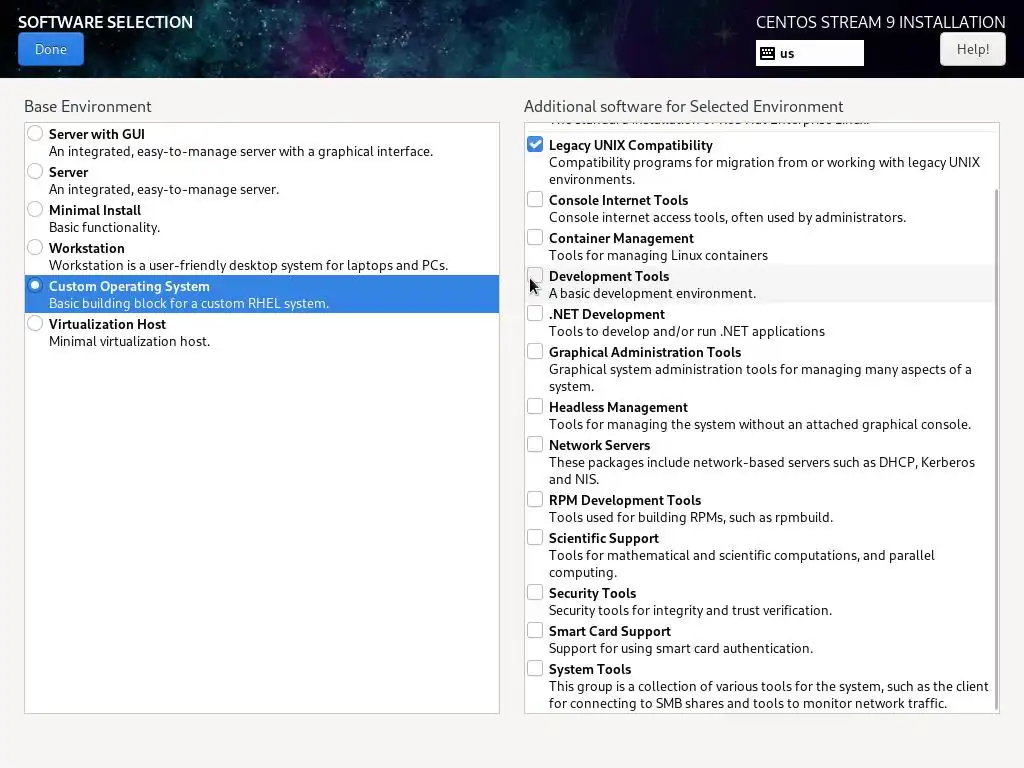
Task: Check Graphical Administration Tools box
Action: tap(535, 351)
